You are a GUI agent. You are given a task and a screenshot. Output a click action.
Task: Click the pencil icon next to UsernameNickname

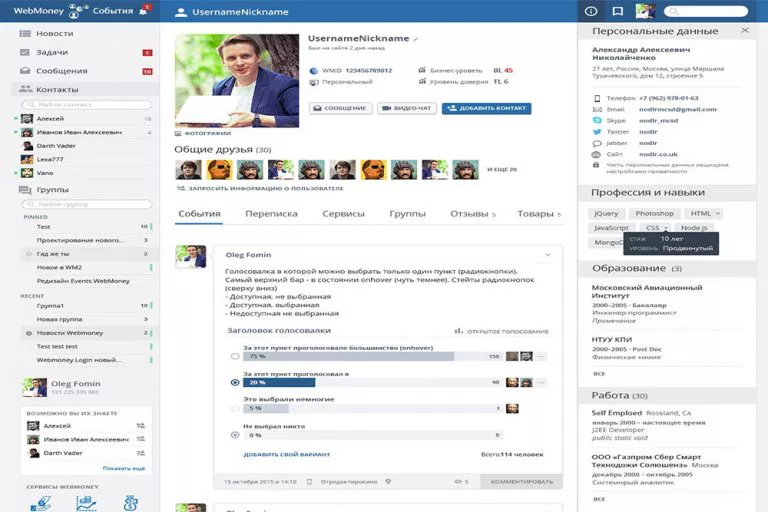point(415,39)
